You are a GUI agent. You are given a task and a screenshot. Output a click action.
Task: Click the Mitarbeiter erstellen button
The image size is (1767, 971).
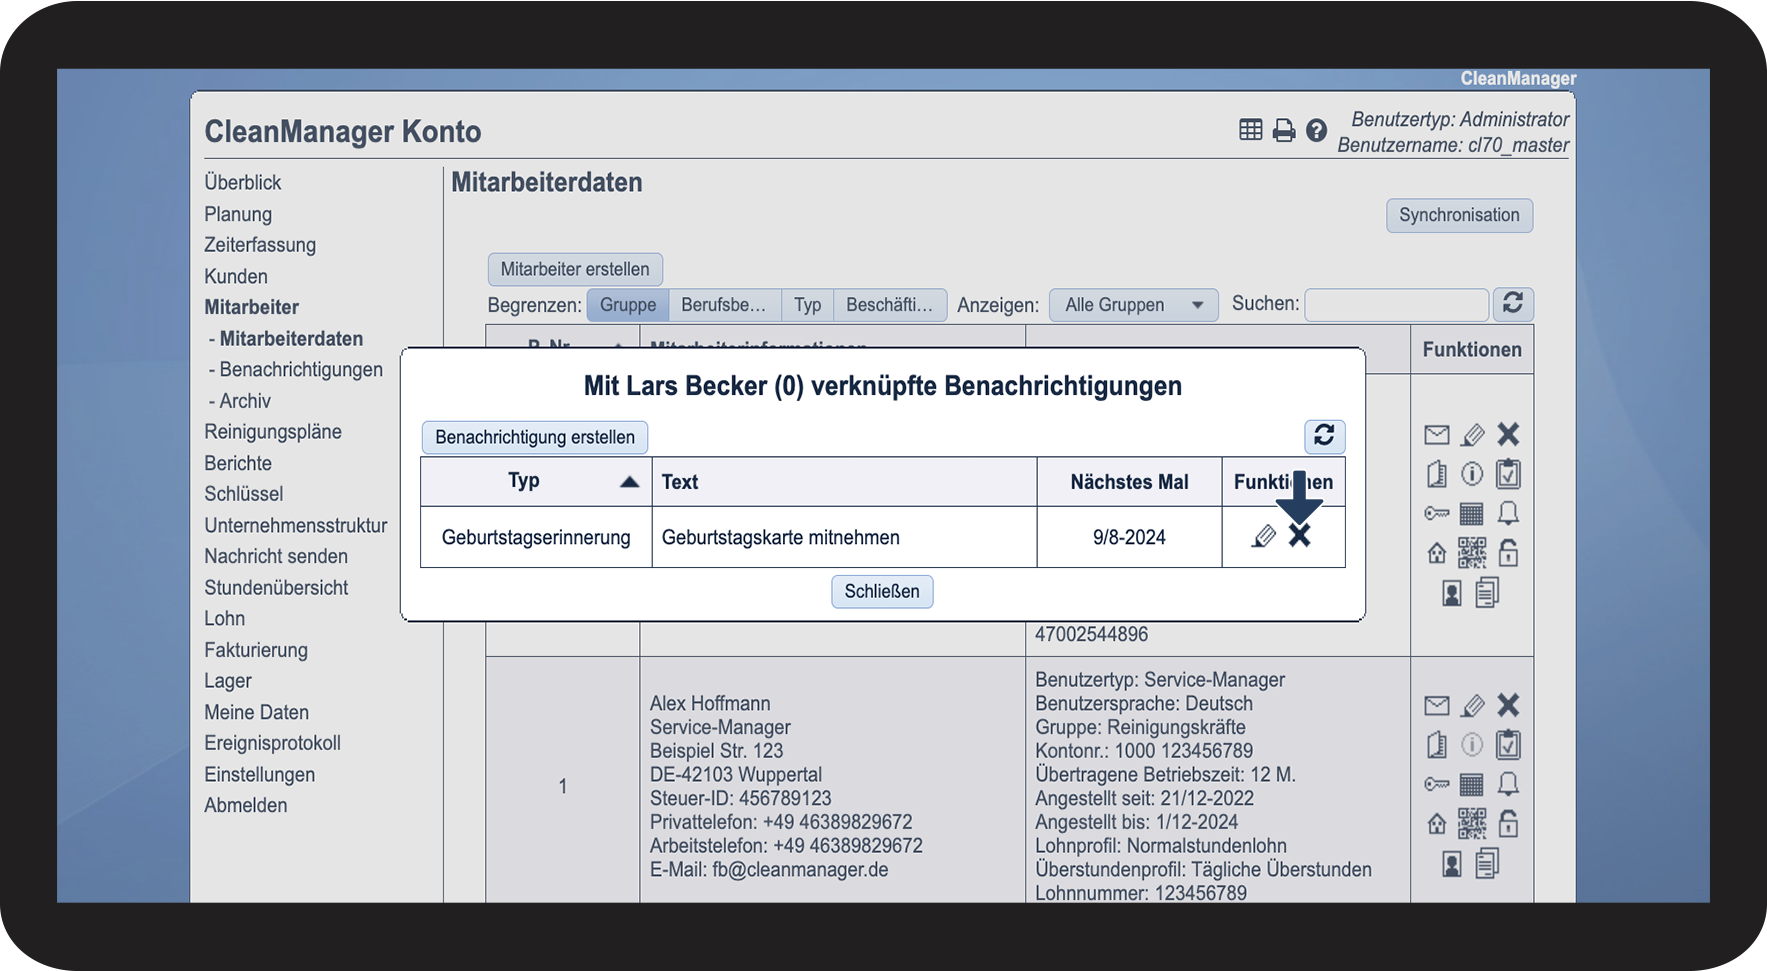[575, 269]
